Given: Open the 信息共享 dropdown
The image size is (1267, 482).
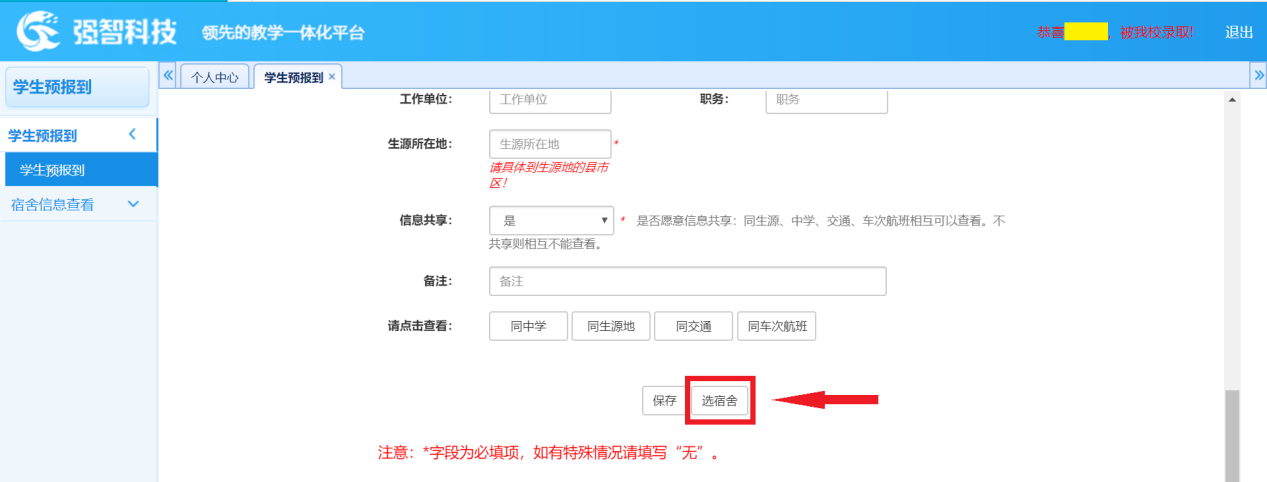Looking at the screenshot, I should (x=551, y=220).
